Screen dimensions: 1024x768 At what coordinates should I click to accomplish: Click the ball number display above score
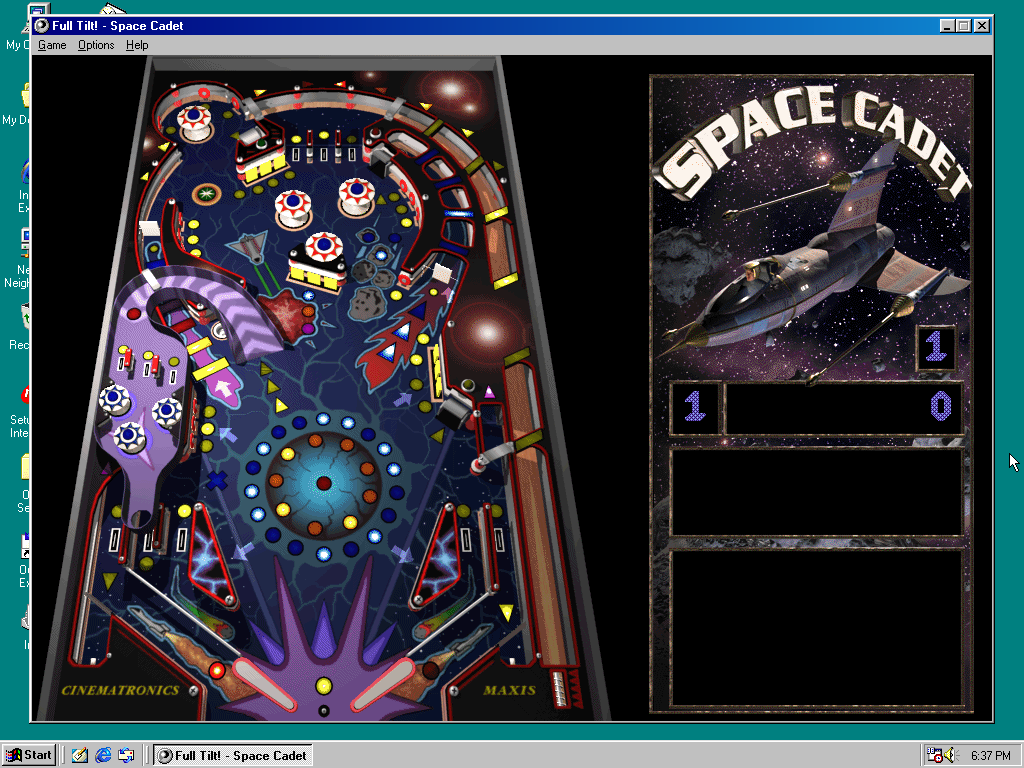coord(936,347)
